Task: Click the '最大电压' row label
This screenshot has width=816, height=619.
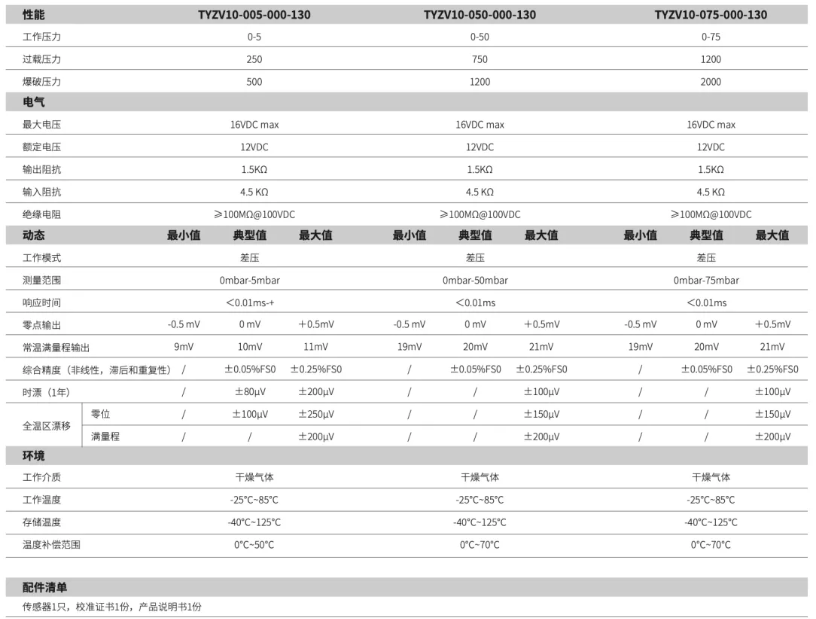Action: (x=42, y=124)
